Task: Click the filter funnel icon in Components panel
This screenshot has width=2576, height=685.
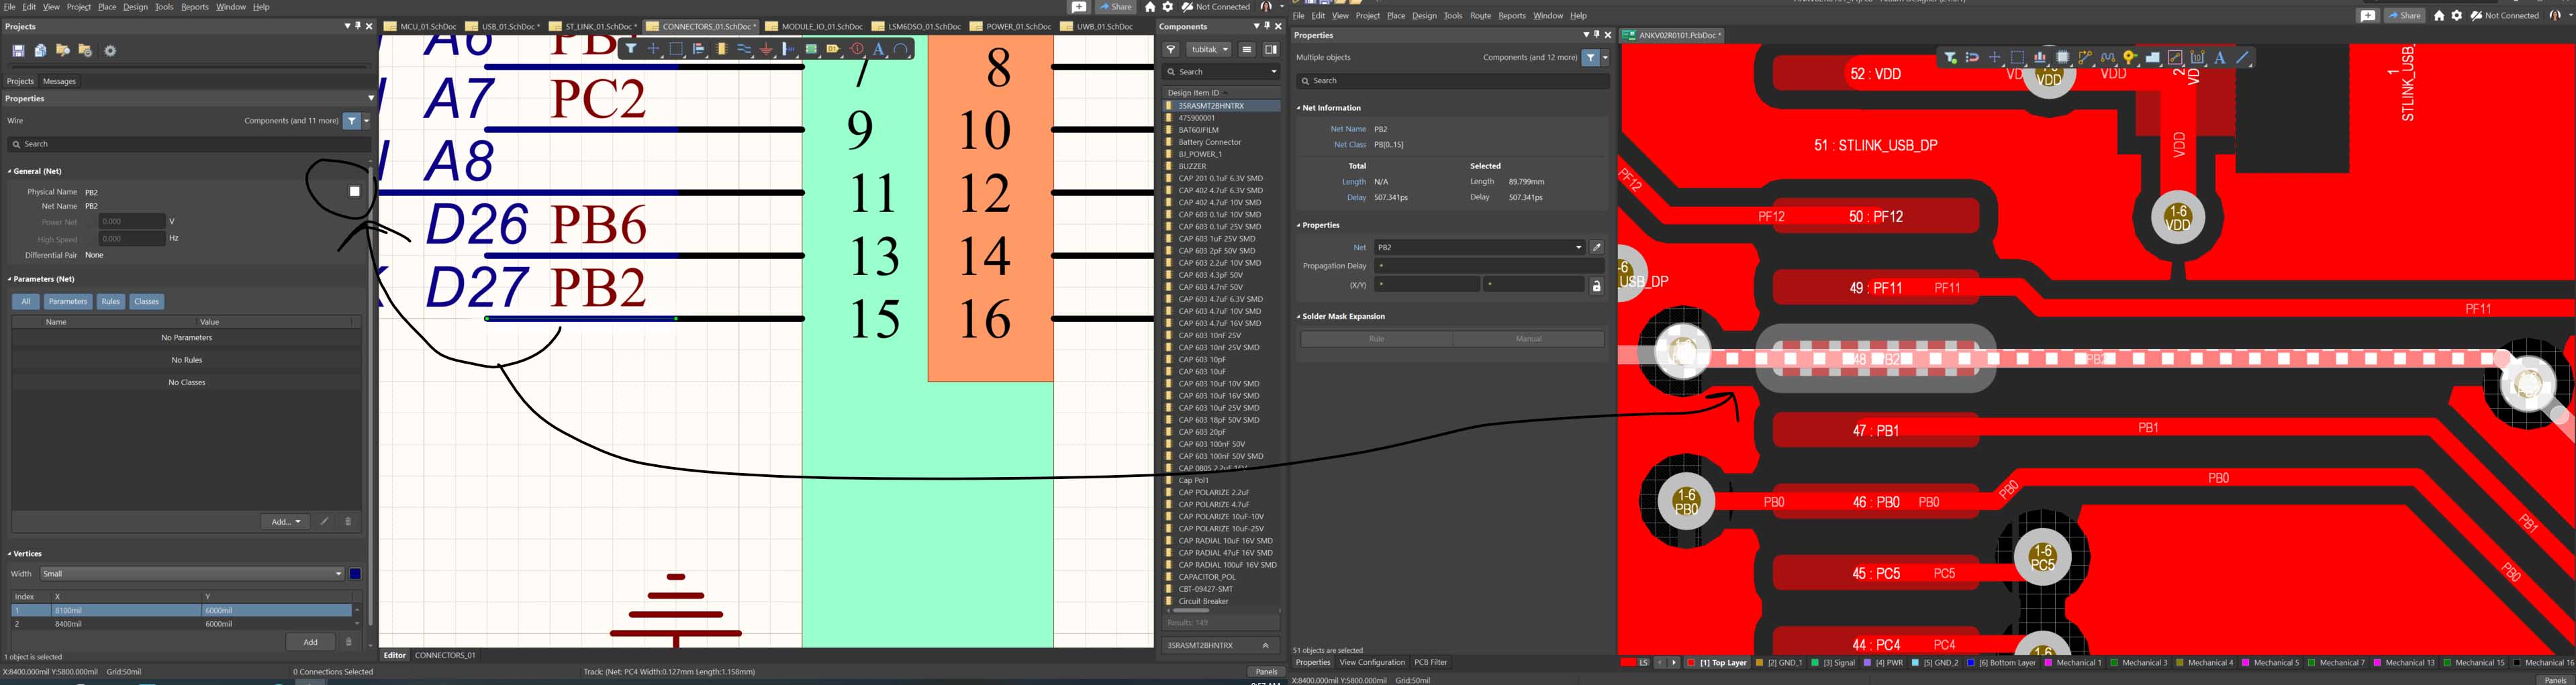Action: point(1171,49)
